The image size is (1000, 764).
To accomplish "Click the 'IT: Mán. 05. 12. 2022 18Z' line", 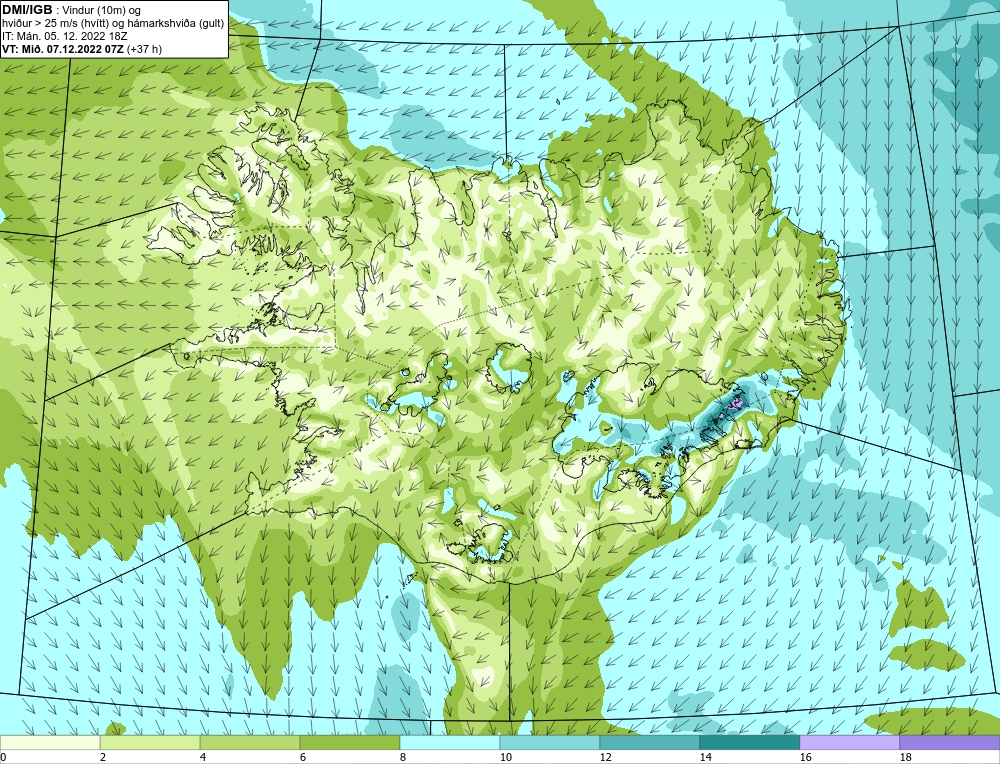I will [64, 36].
